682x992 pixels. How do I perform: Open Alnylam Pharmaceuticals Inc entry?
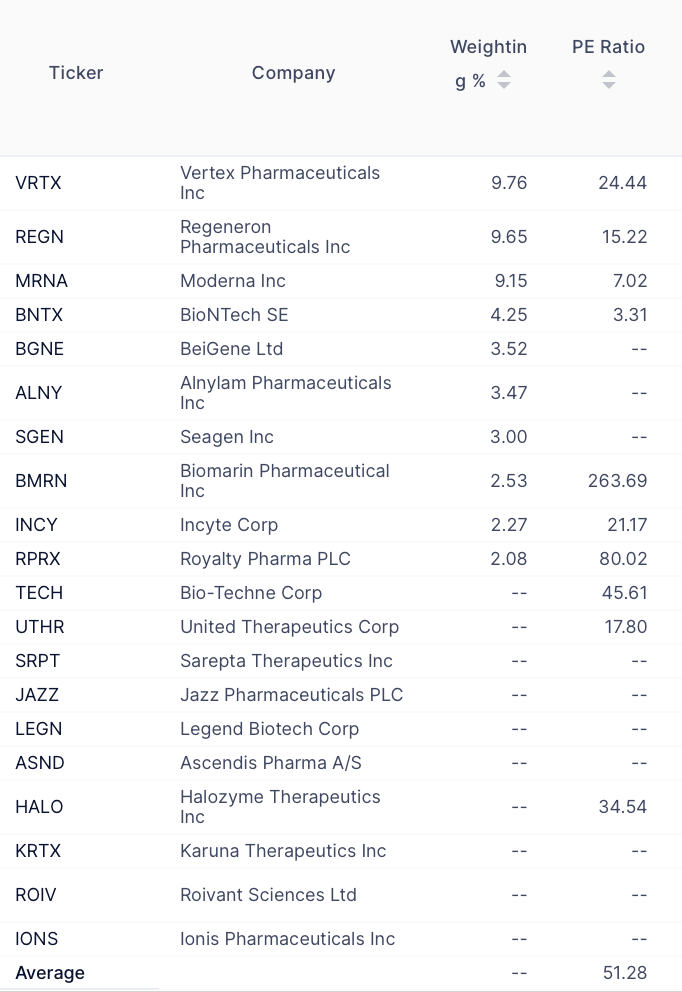(285, 393)
